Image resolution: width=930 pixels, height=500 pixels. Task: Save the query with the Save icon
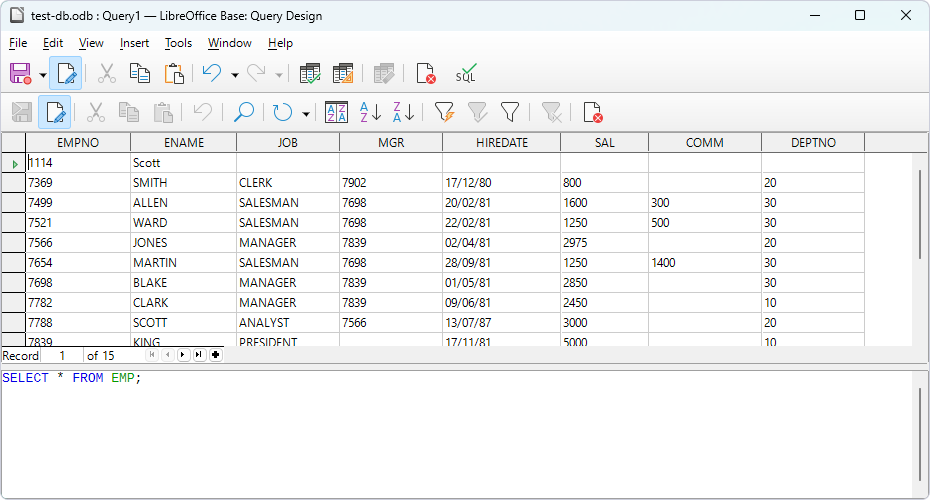[21, 74]
